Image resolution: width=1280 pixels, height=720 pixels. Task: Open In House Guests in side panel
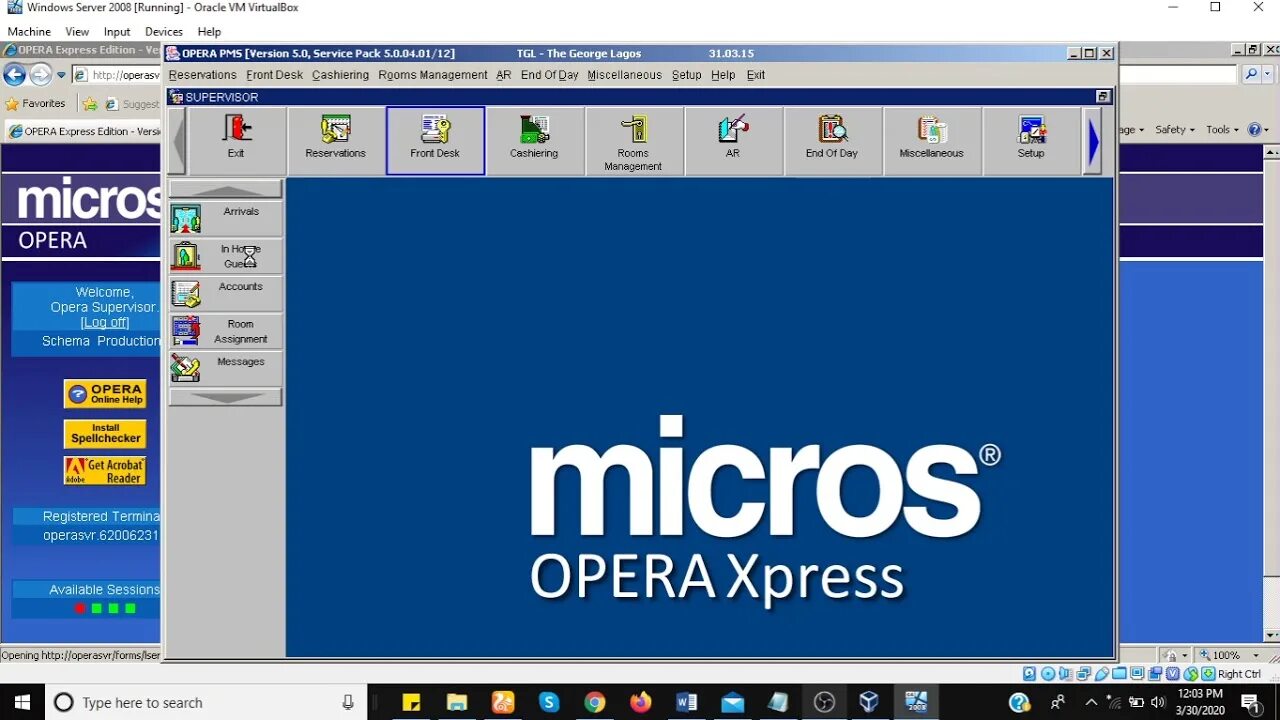[x=226, y=256]
